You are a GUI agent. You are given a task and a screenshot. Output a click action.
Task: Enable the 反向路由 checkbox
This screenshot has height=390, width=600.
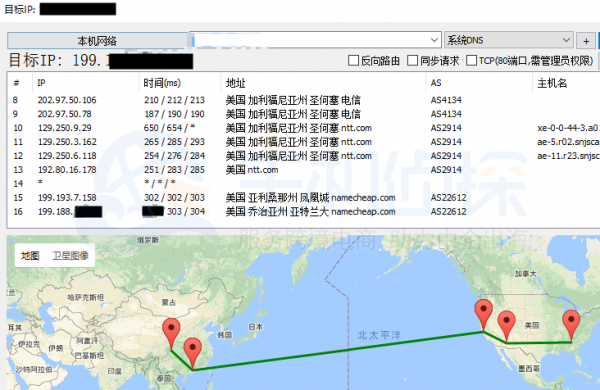[x=353, y=60]
